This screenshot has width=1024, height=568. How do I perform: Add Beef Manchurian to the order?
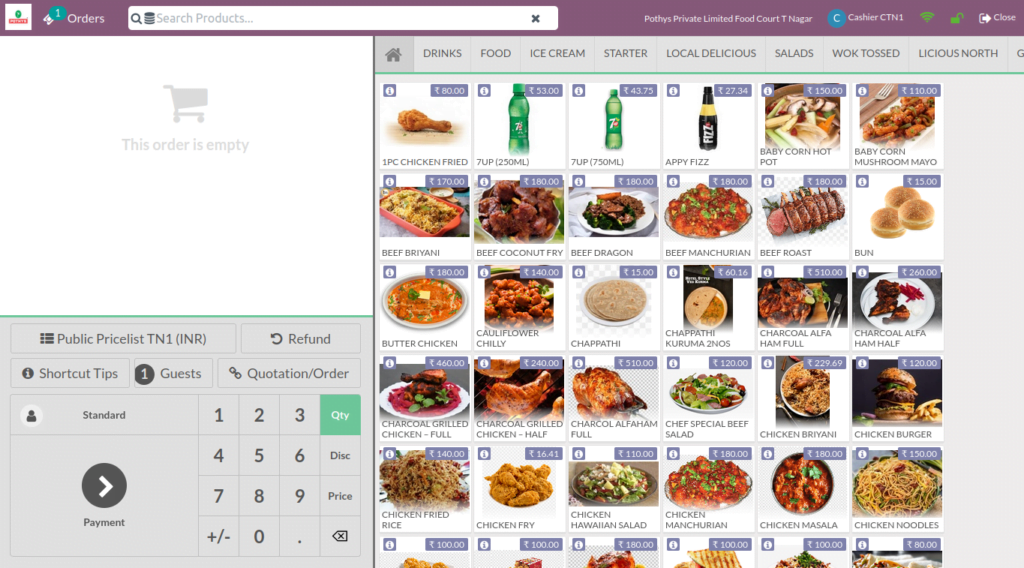[x=708, y=217]
